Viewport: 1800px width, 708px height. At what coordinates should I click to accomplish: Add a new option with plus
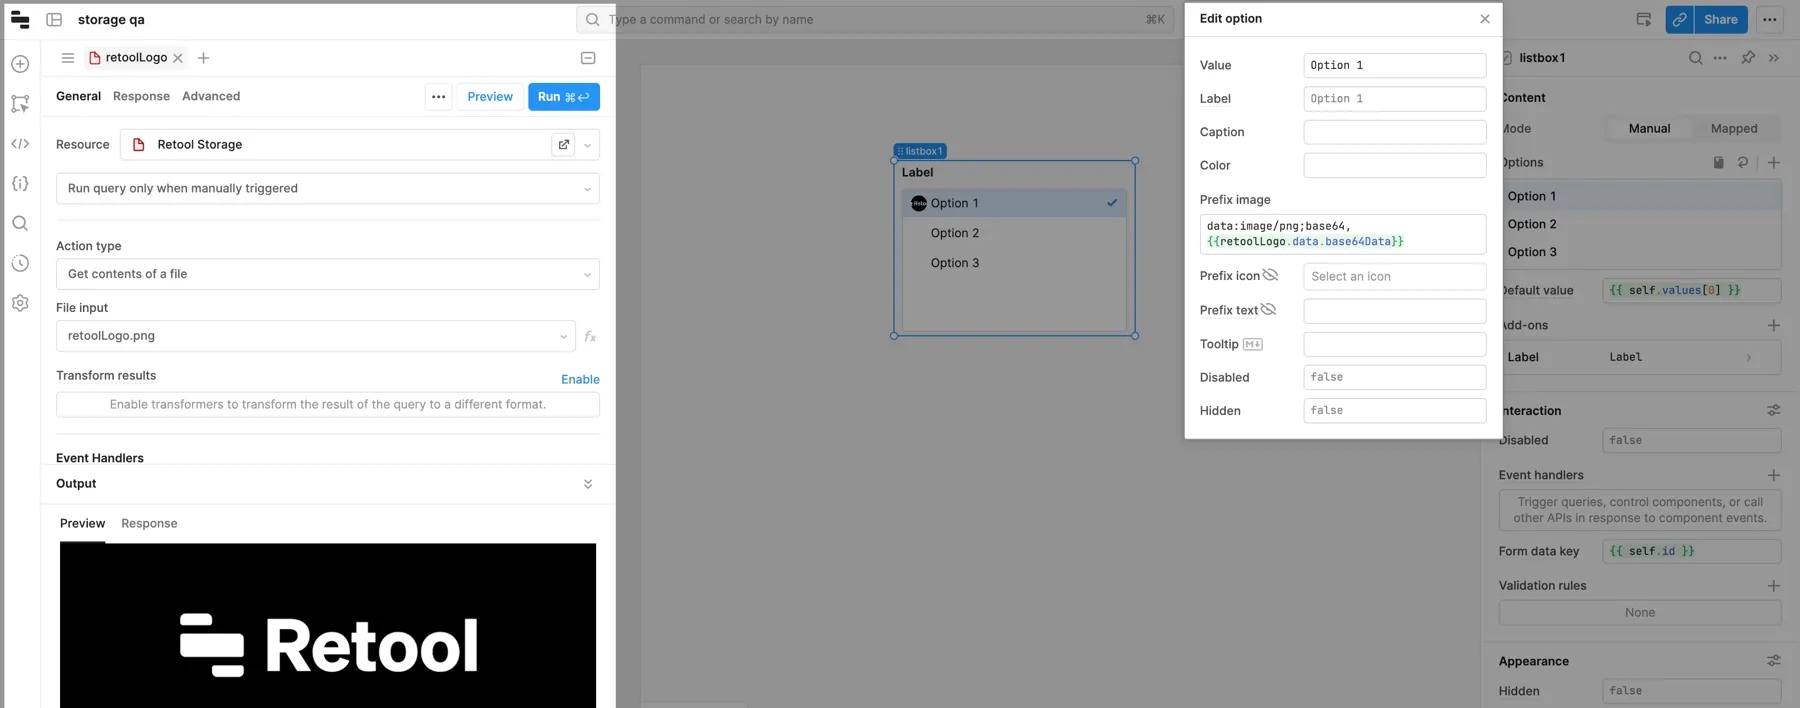1774,162
